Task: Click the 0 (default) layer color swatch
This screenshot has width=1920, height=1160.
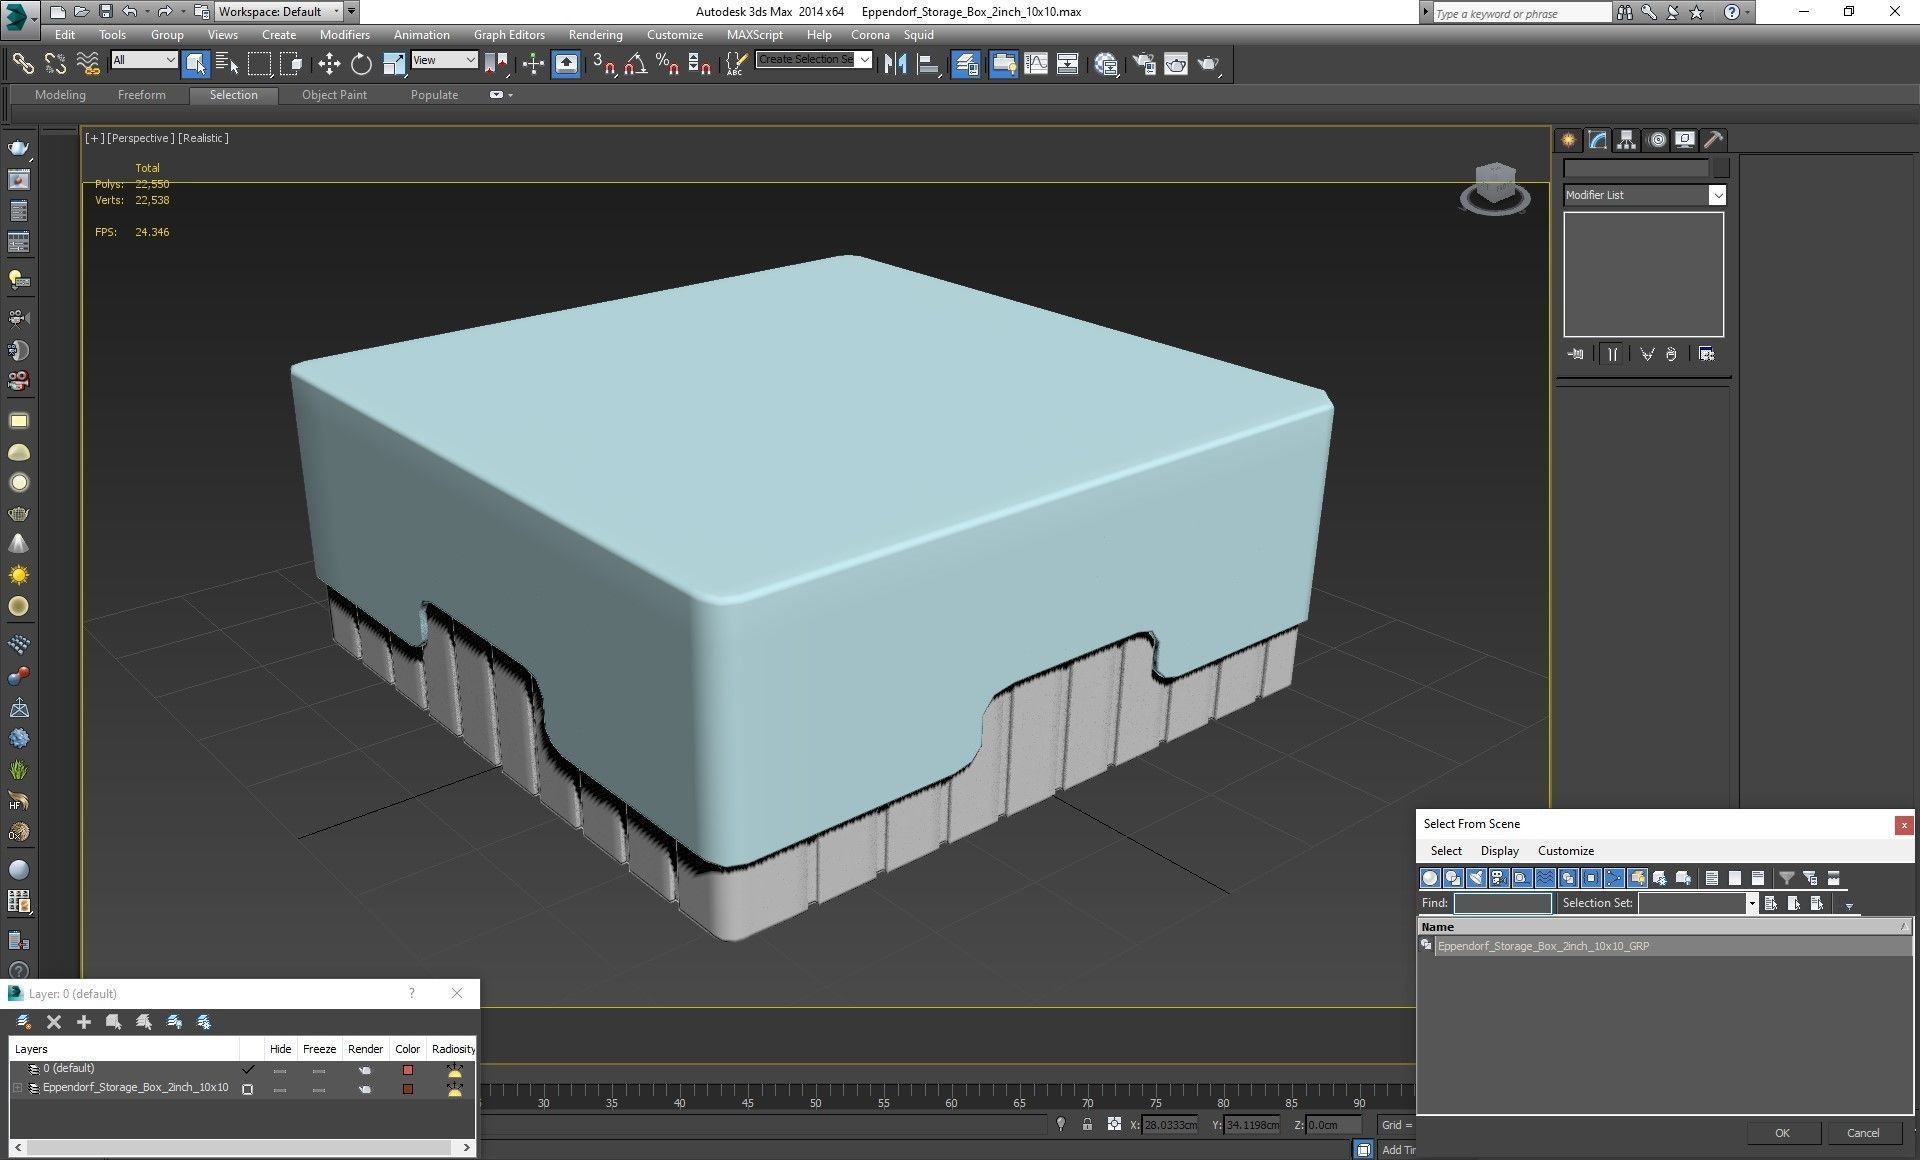Action: coord(407,1070)
